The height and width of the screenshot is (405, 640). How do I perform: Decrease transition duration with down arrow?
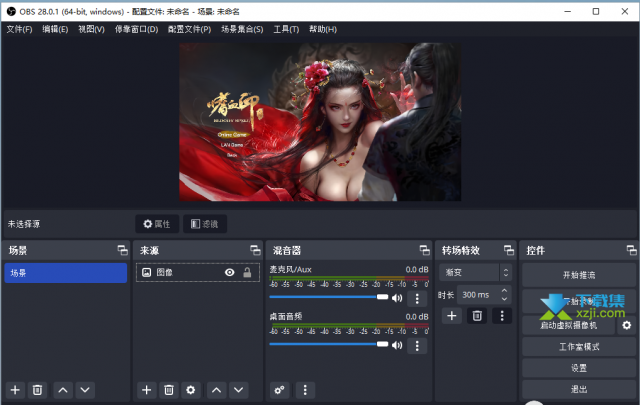(504, 299)
